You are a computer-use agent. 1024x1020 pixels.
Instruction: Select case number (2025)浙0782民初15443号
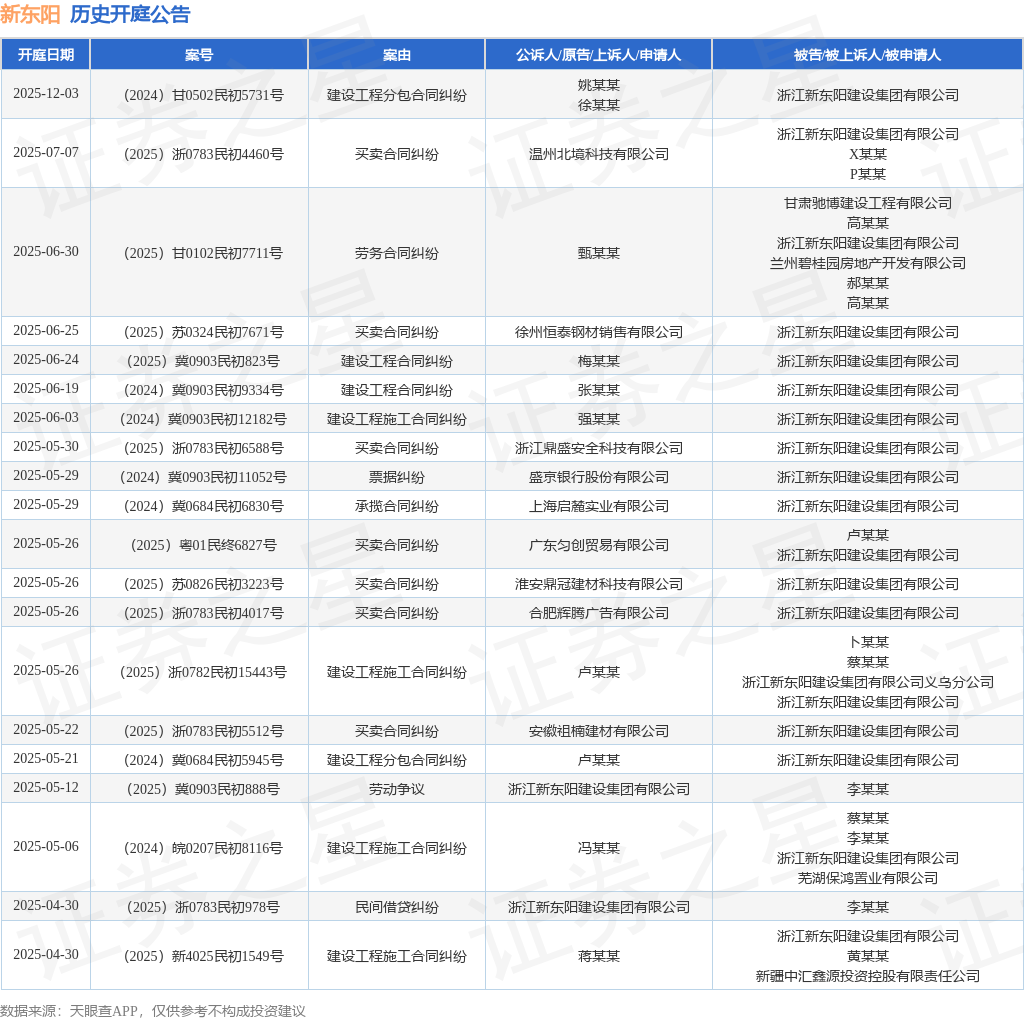point(203,672)
